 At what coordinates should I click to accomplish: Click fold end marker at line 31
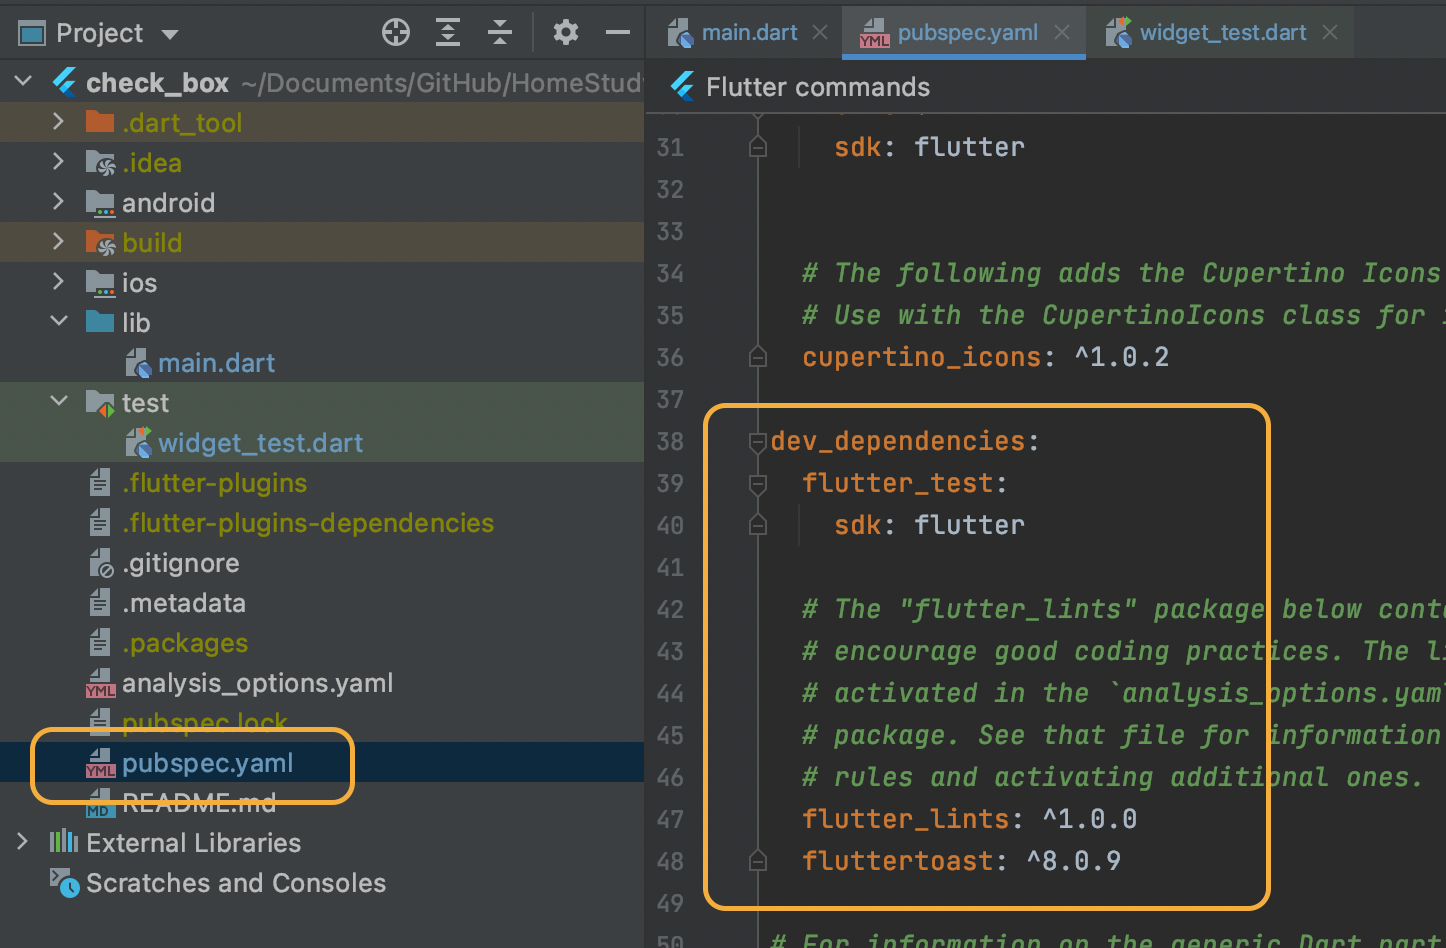pos(758,147)
